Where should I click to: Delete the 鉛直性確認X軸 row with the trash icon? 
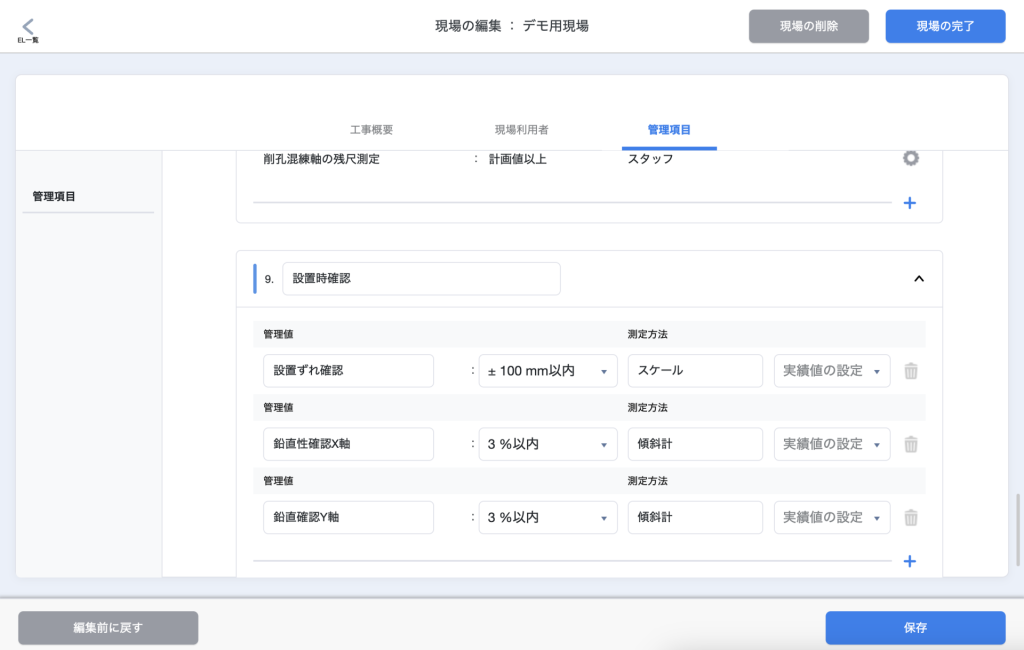click(x=910, y=444)
